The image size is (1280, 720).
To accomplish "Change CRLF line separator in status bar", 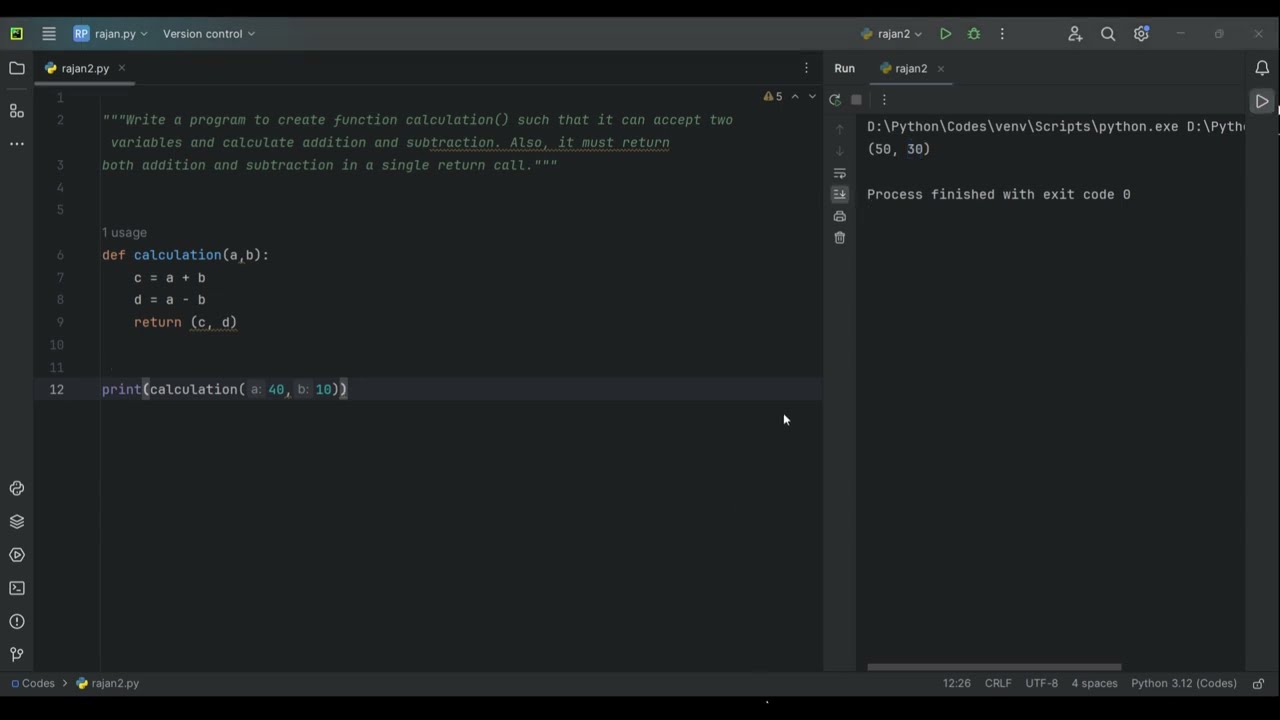I will (998, 683).
